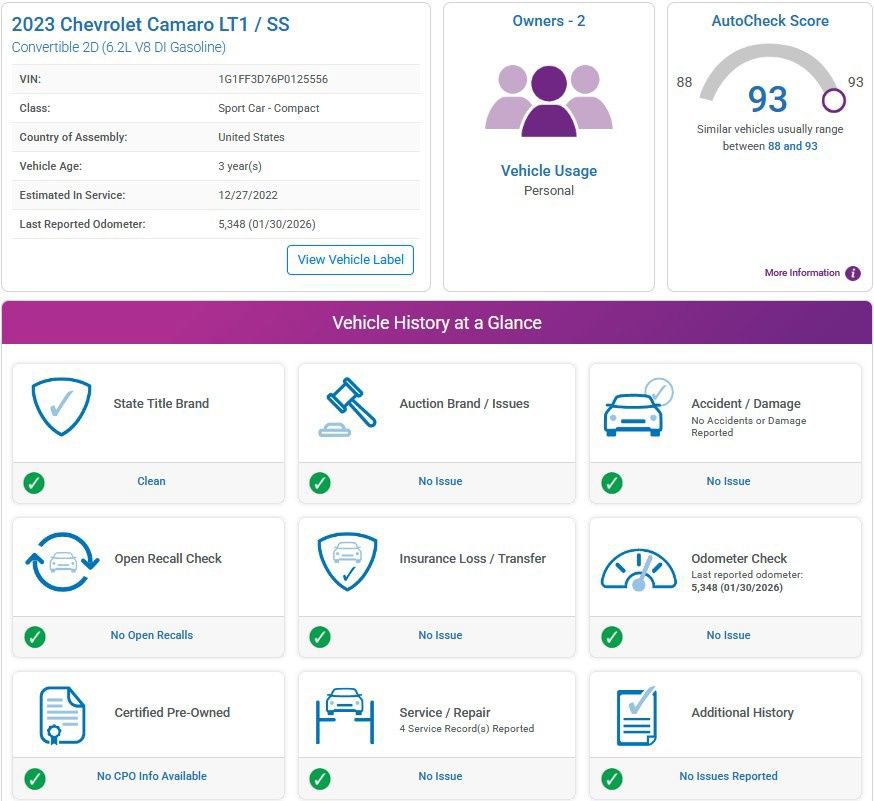Click the View Vehicle Label button

tap(350, 260)
